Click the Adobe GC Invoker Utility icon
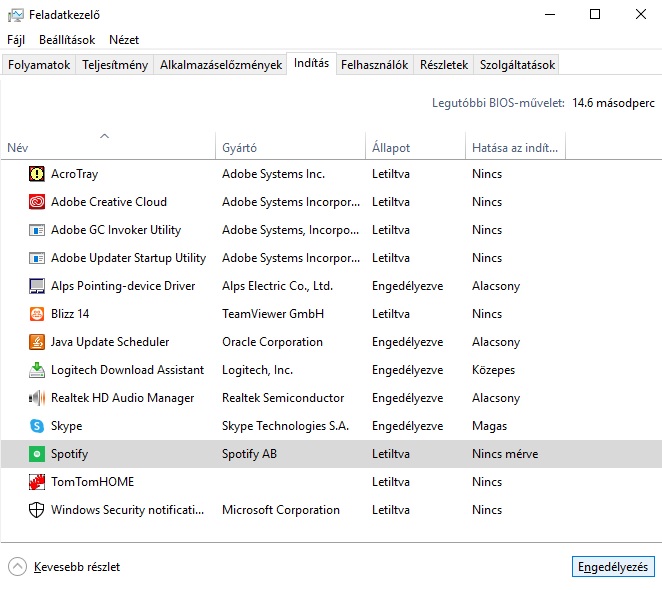This screenshot has width=662, height=590. [x=37, y=230]
